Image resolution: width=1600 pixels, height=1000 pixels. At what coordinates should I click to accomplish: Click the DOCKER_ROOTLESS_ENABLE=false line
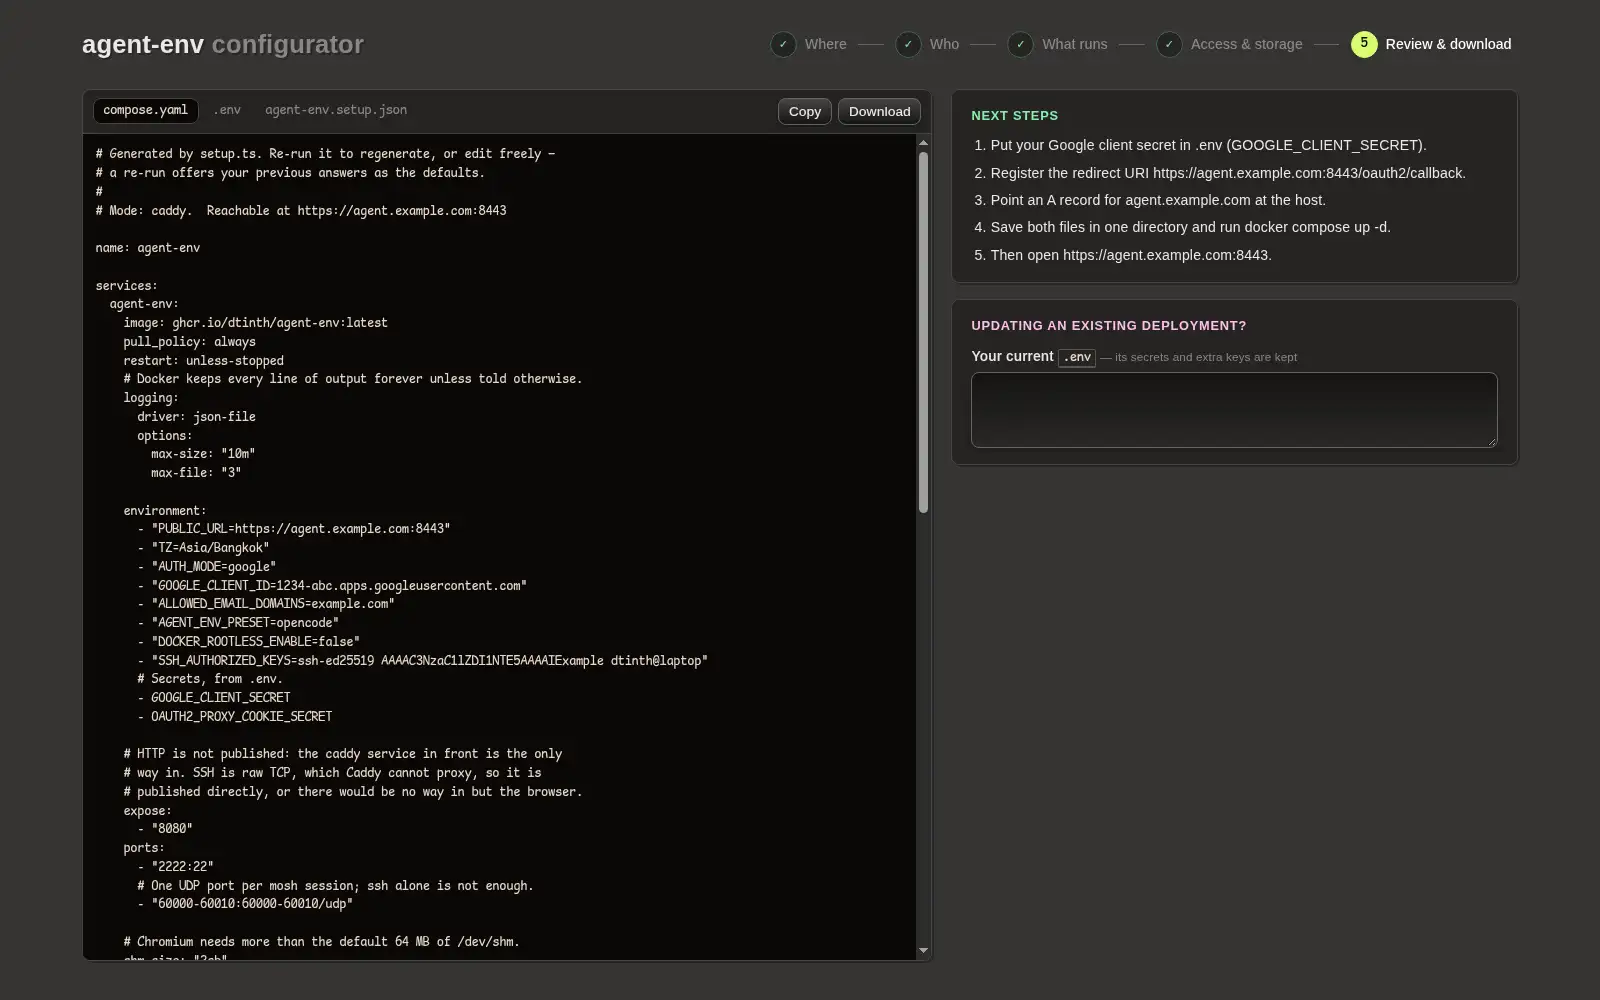(248, 642)
